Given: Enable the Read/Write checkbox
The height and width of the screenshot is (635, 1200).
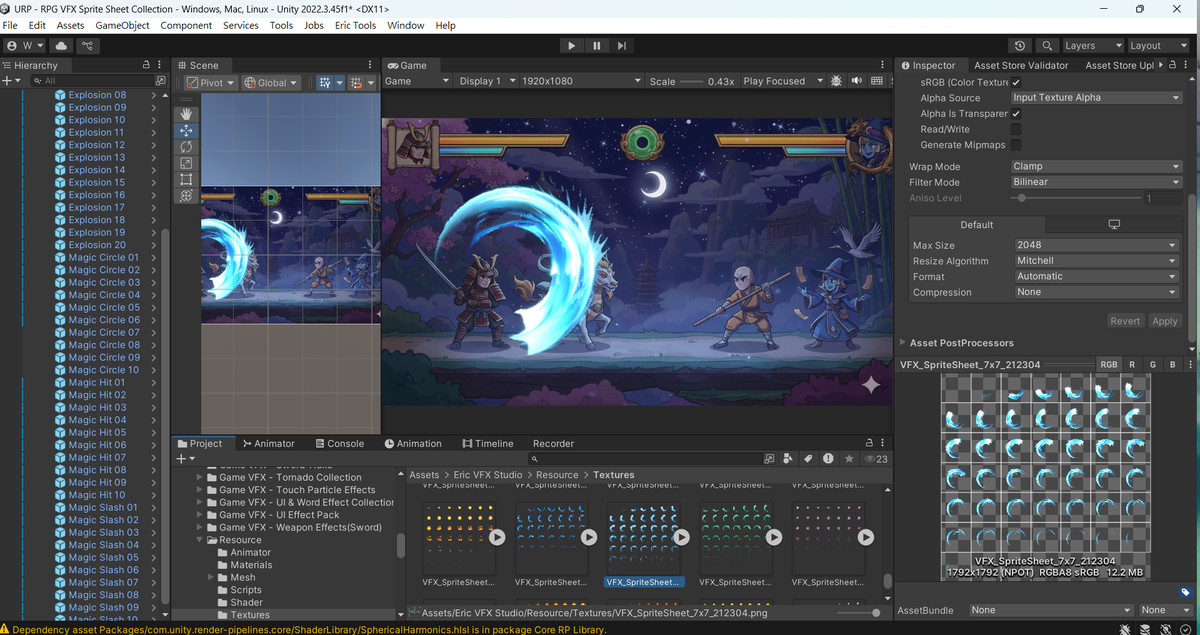Looking at the screenshot, I should 1016,129.
